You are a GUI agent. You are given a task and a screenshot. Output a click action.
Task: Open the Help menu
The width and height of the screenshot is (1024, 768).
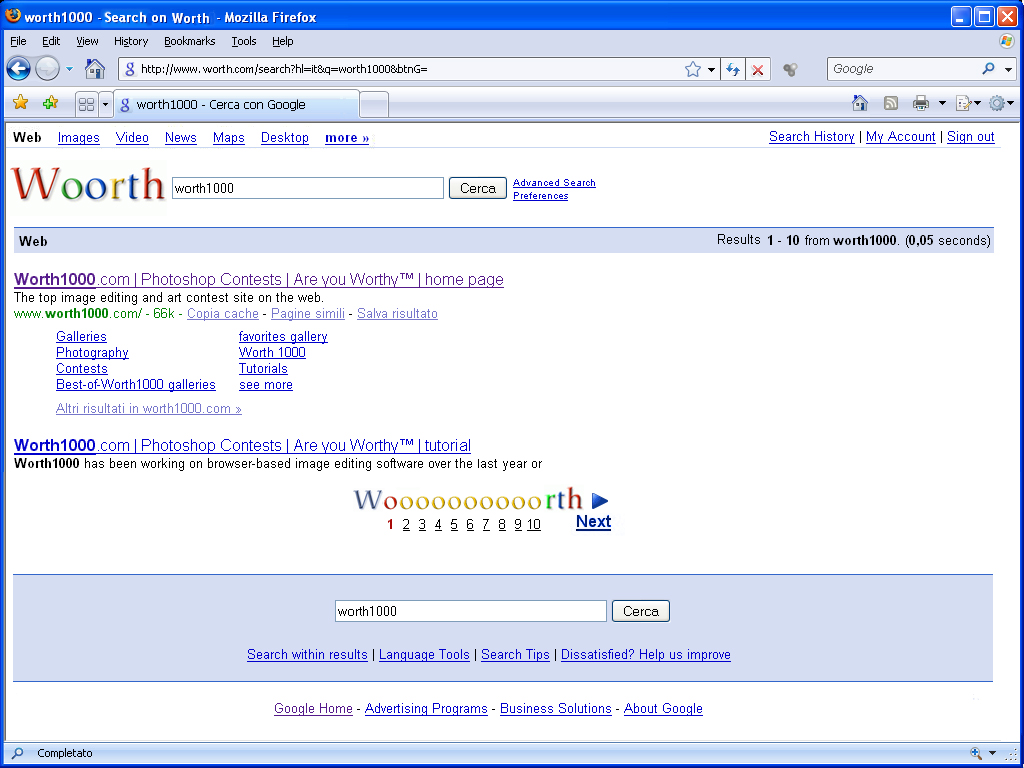tap(283, 41)
